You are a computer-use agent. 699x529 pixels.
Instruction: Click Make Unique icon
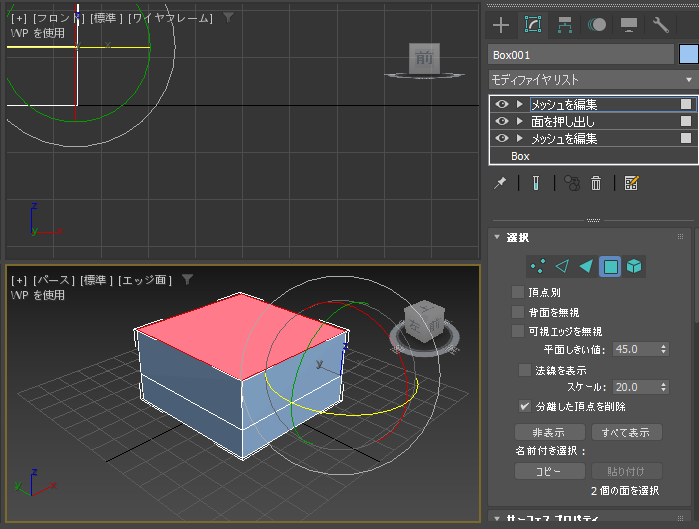click(572, 183)
